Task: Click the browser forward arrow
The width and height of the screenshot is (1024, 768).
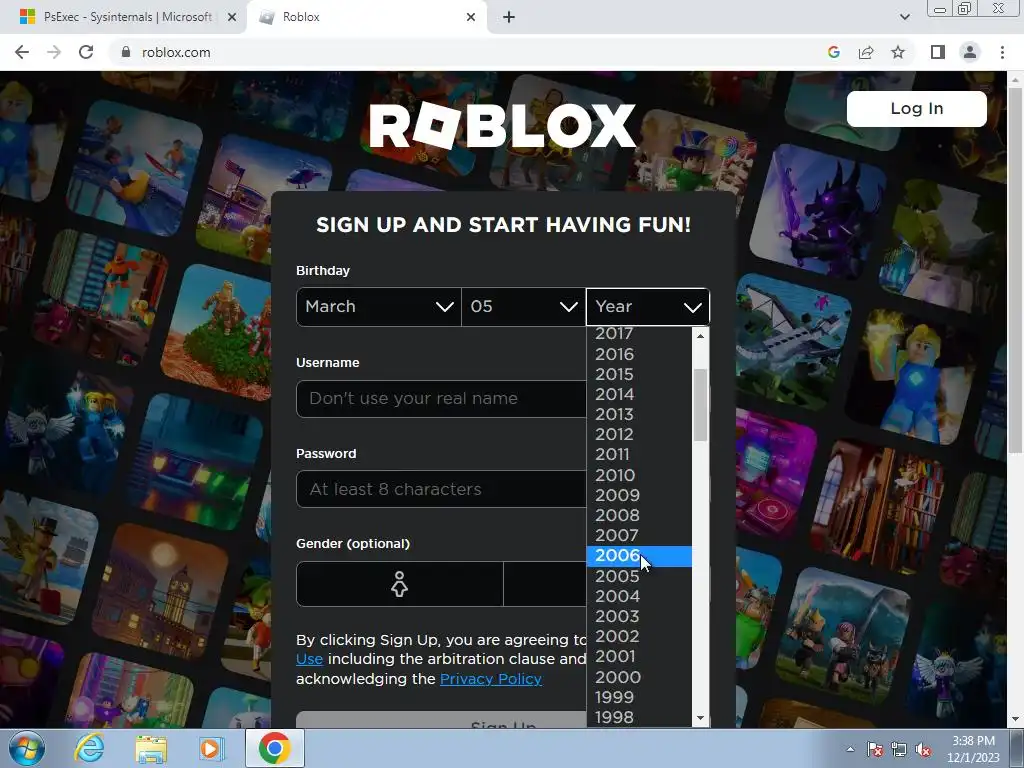Action: click(54, 52)
